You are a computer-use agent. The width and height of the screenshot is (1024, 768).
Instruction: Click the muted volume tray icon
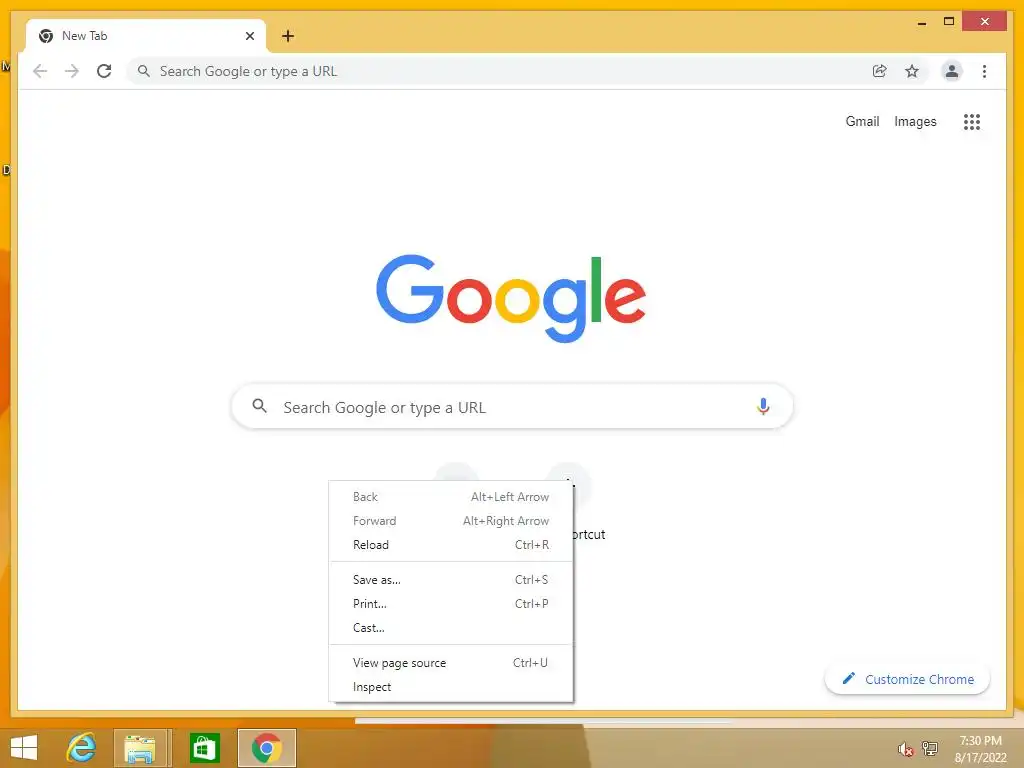[x=905, y=749]
